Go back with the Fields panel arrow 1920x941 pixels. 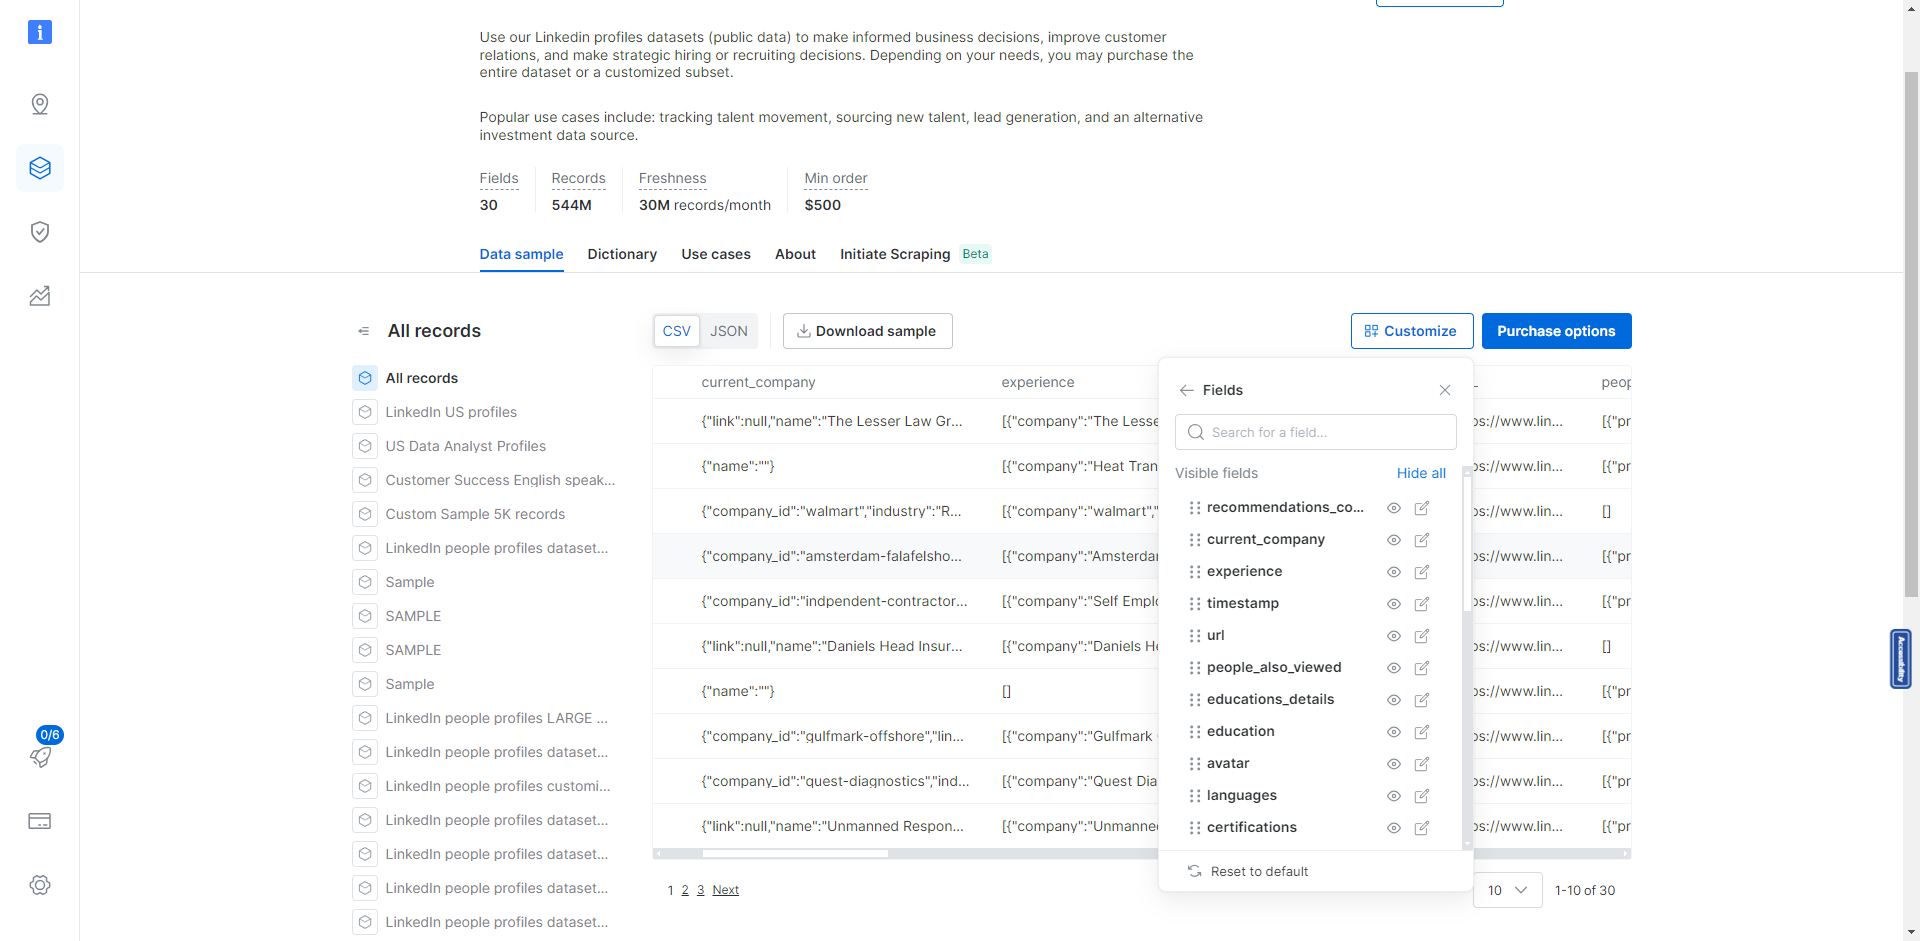(1187, 390)
